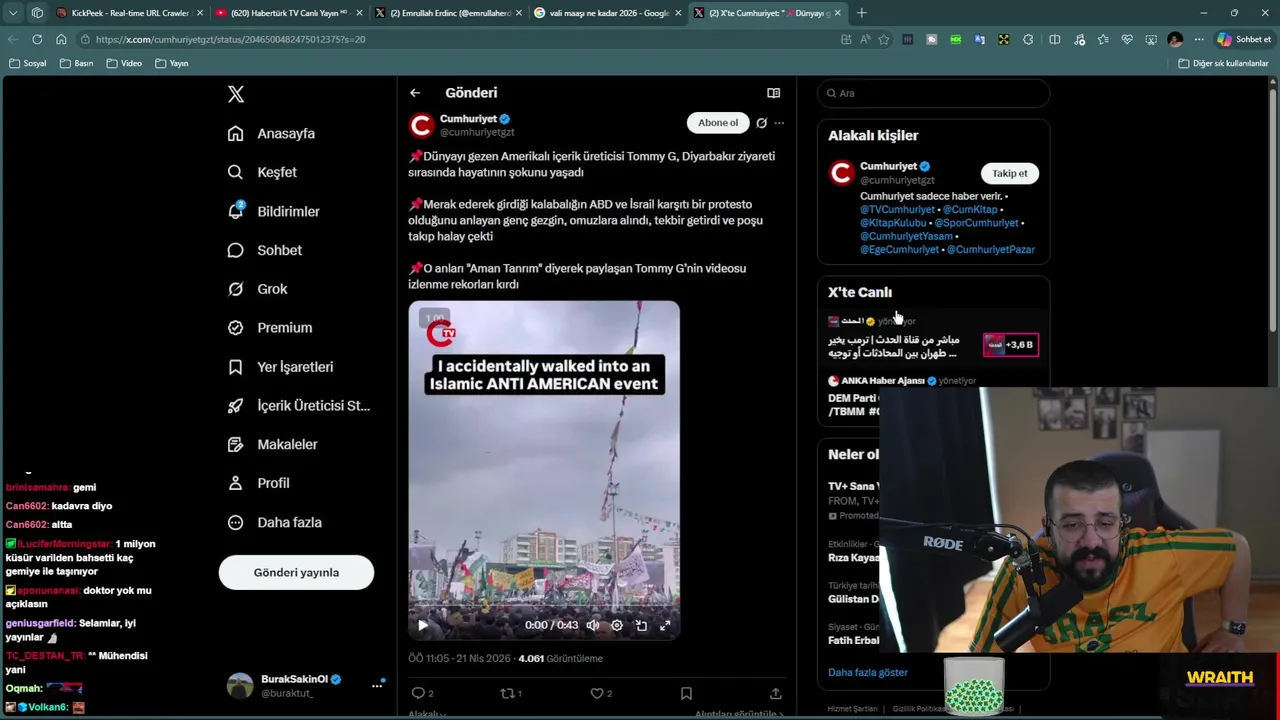Viewport: 1280px width, 720px height.
Task: Open favorites list icon
Action: click(x=1103, y=39)
